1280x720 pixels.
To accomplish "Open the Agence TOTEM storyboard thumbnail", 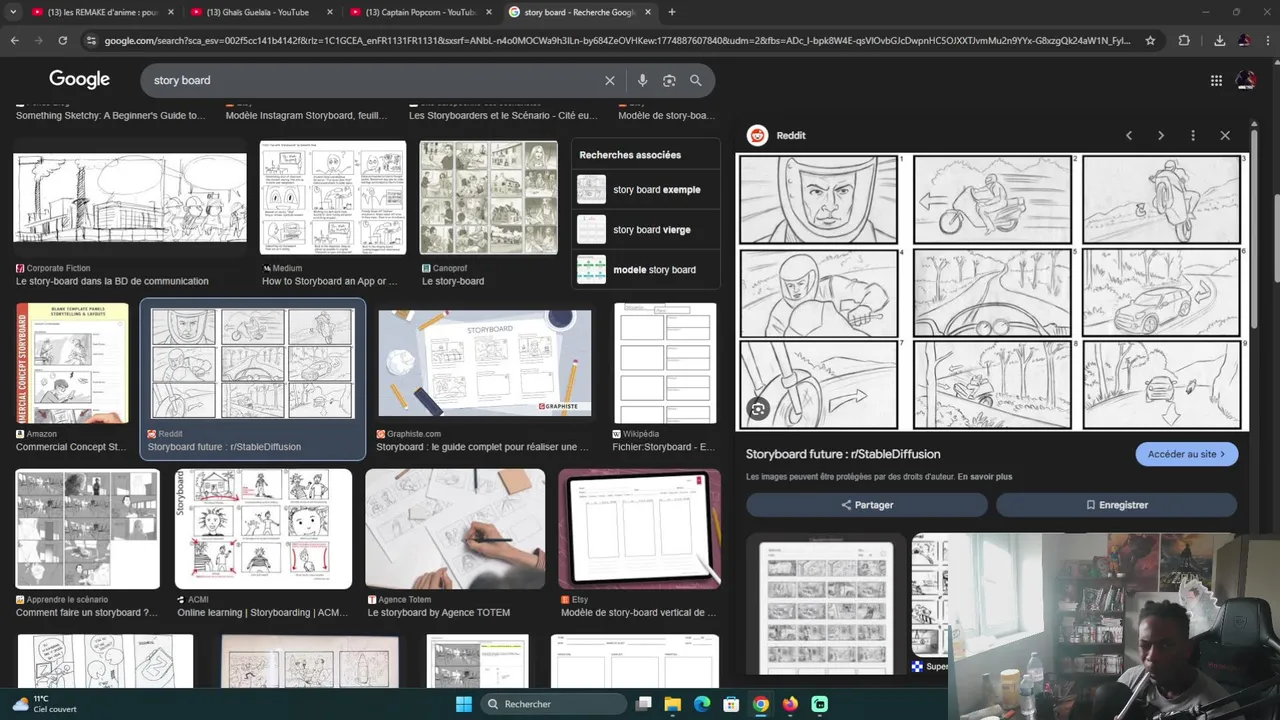I will [x=455, y=529].
